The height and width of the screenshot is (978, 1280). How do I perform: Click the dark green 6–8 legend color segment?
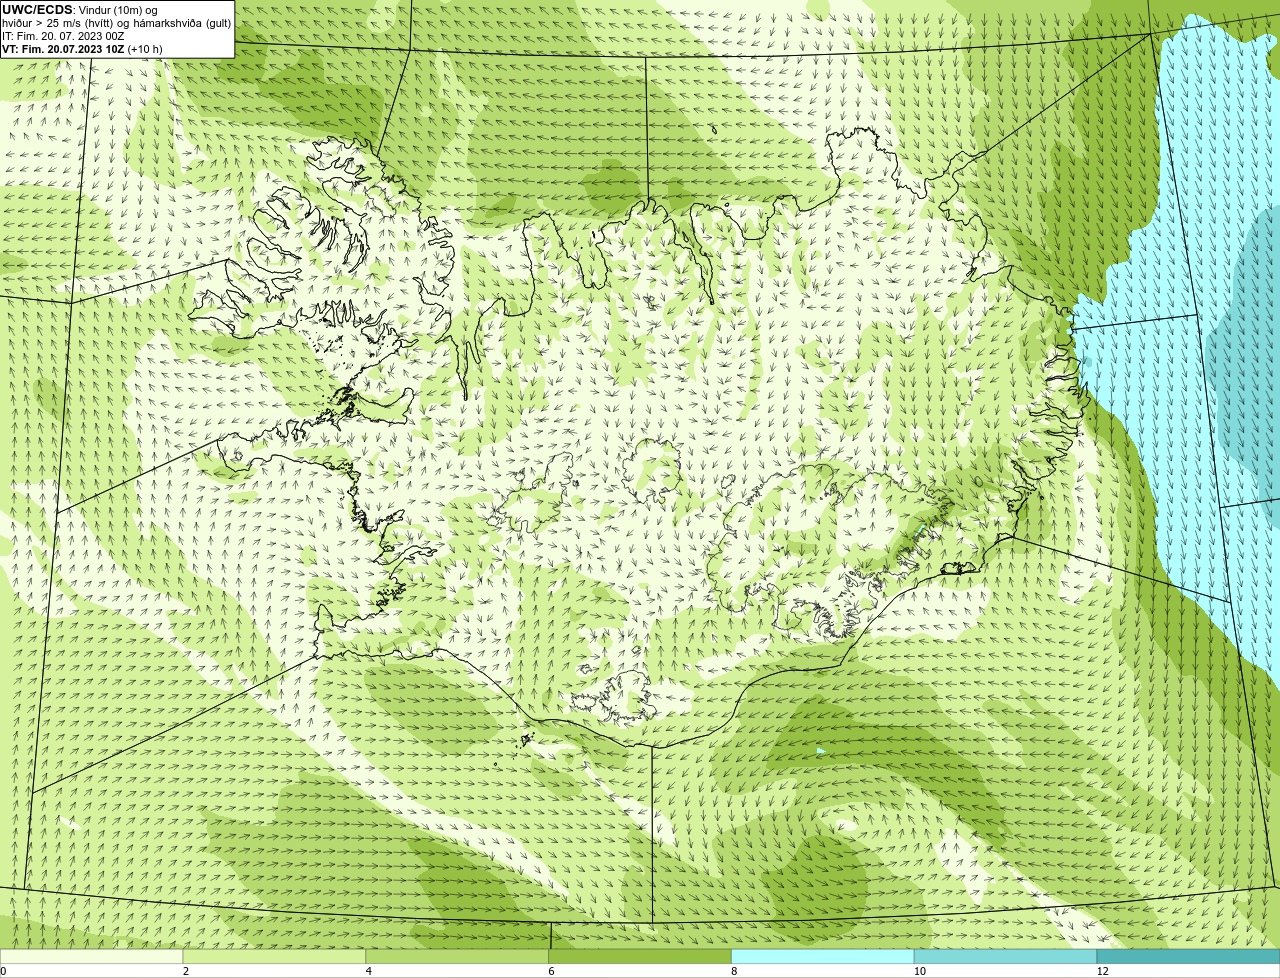(641, 956)
